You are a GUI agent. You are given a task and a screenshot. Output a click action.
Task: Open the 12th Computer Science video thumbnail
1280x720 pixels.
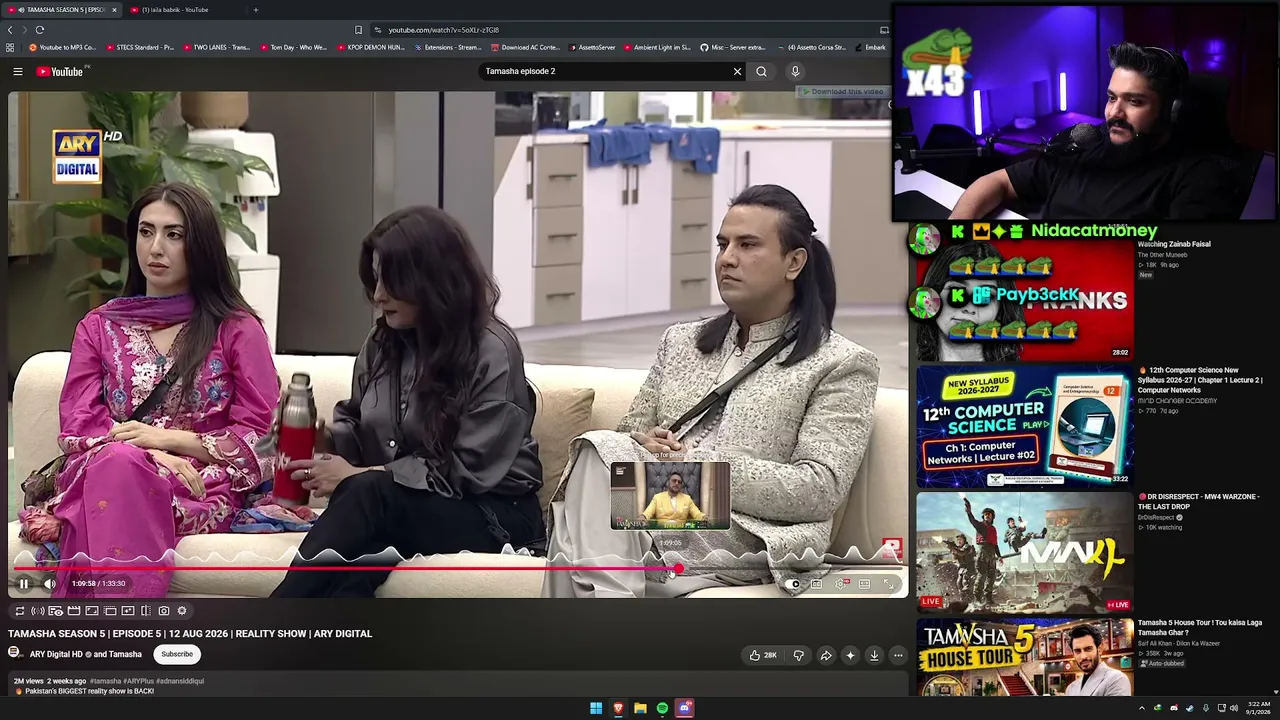pos(1025,425)
